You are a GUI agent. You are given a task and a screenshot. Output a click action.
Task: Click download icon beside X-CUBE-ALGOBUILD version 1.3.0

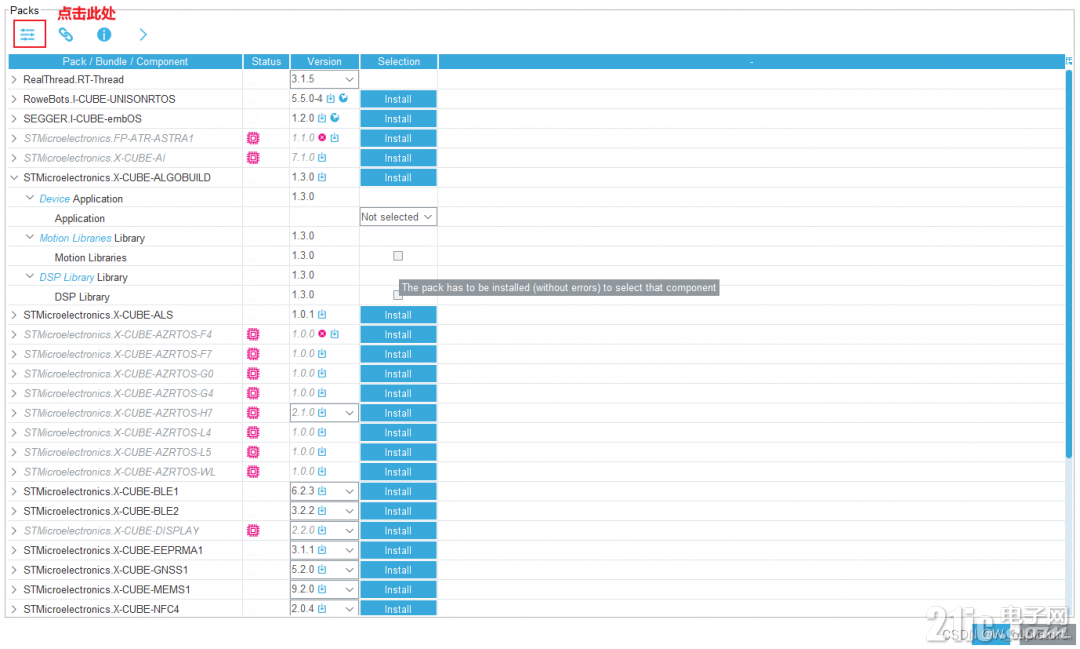pos(322,177)
